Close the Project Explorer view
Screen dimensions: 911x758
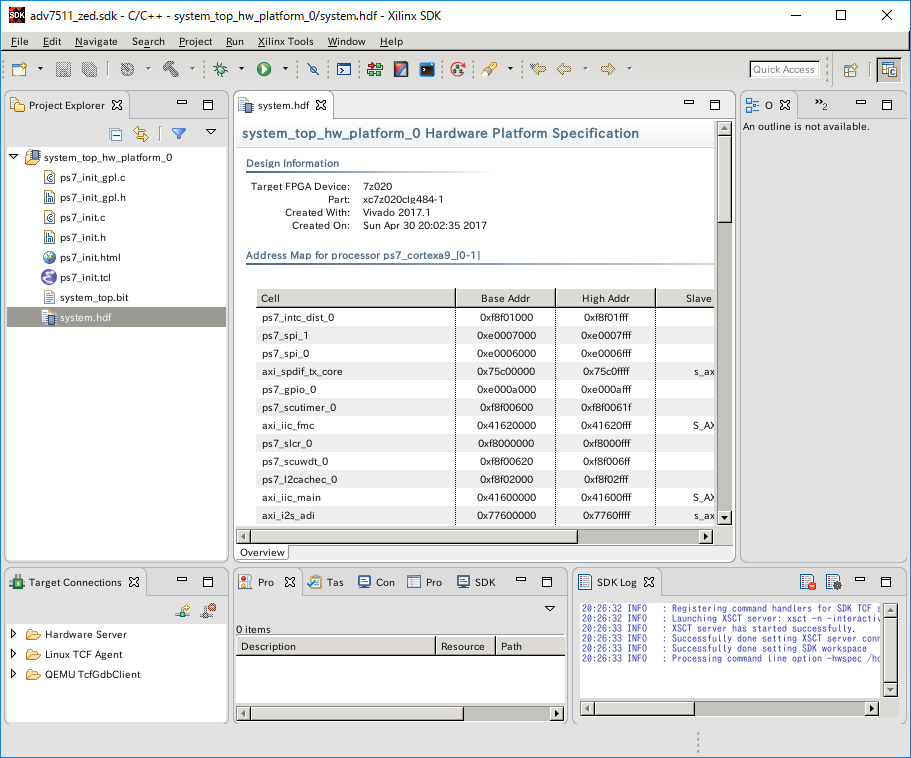click(117, 105)
